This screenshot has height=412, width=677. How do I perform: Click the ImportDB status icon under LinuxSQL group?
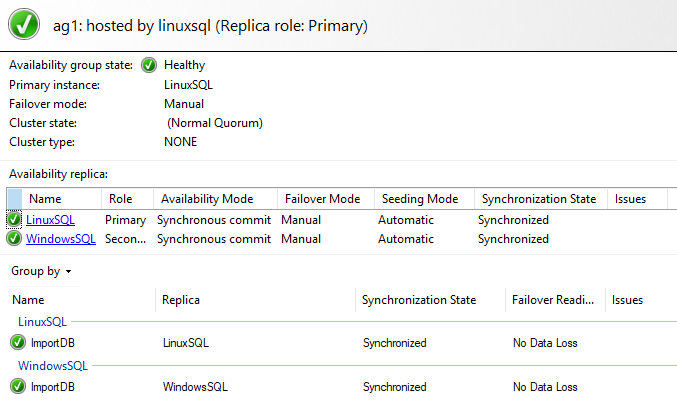tap(19, 343)
